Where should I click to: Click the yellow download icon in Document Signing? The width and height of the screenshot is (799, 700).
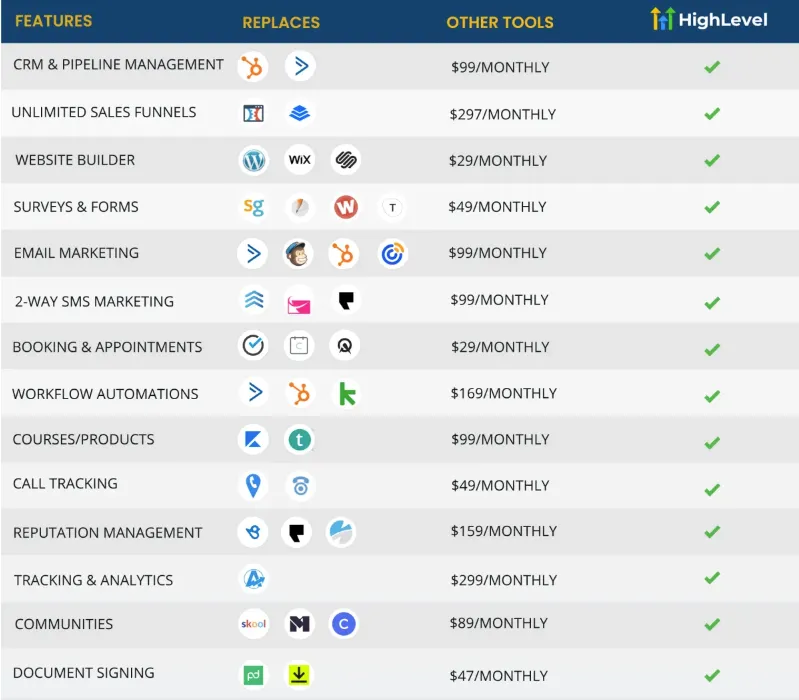[299, 675]
